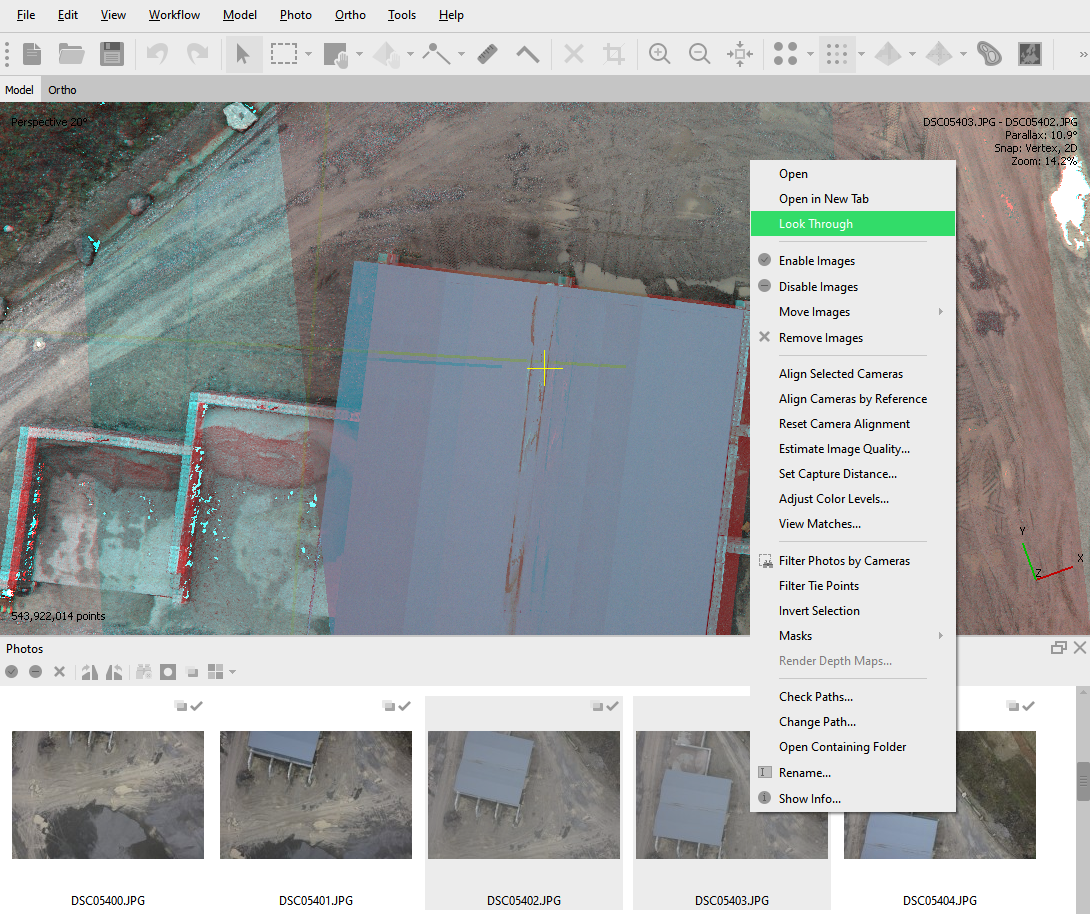Click the Reset View icon in toolbar
1090x914 pixels.
pyautogui.click(x=740, y=54)
